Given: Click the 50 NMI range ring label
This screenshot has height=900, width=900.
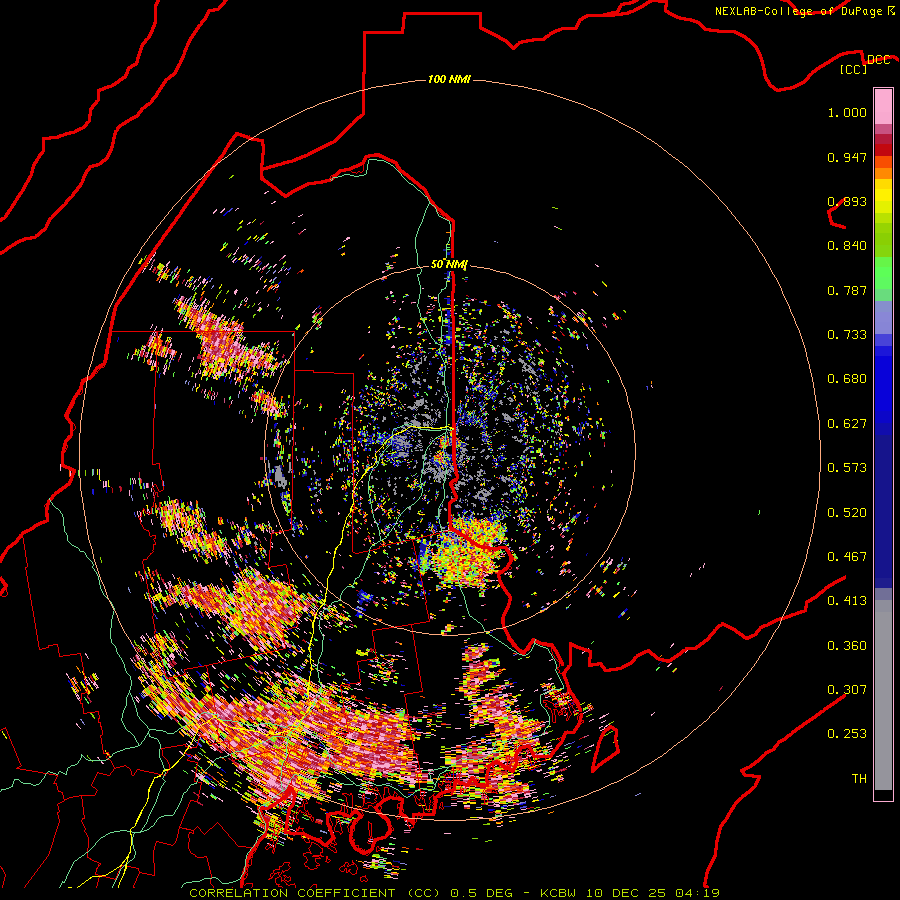Looking at the screenshot, I should [x=449, y=264].
